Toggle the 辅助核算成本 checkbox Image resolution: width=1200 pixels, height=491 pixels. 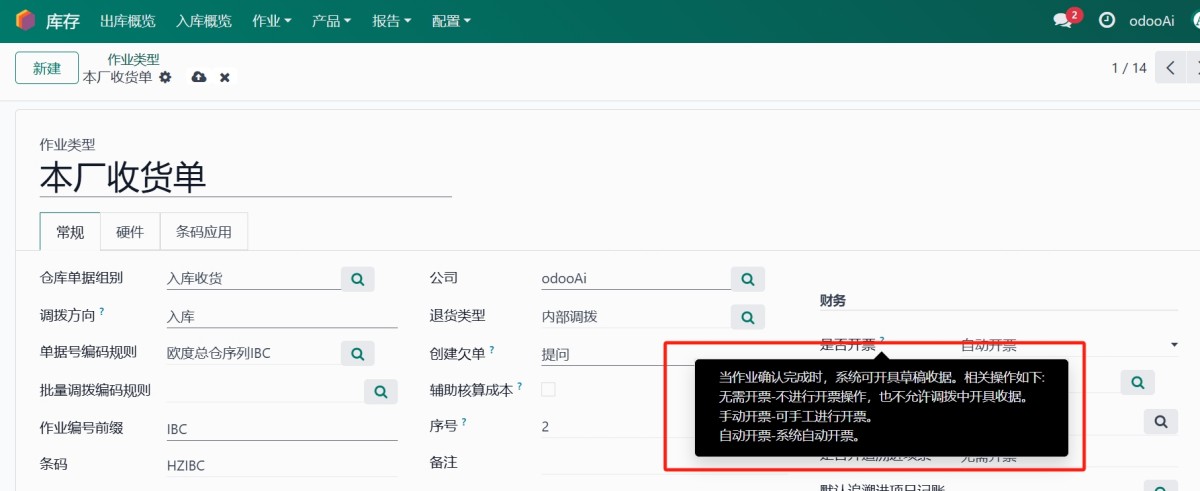[548, 389]
